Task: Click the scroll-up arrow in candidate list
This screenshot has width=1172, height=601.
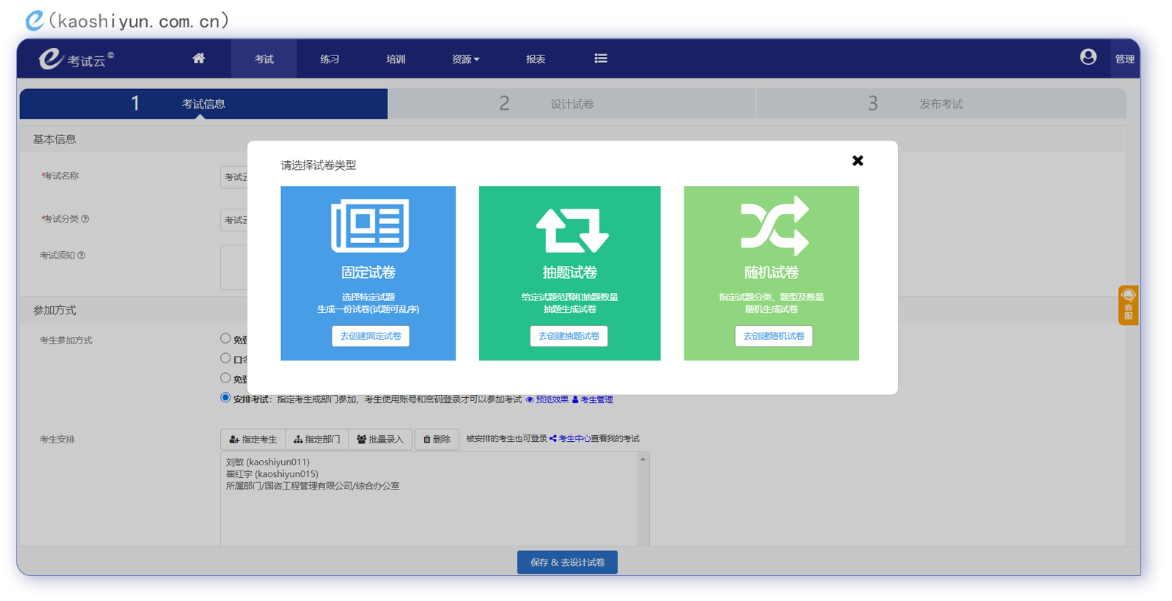Action: (x=643, y=459)
